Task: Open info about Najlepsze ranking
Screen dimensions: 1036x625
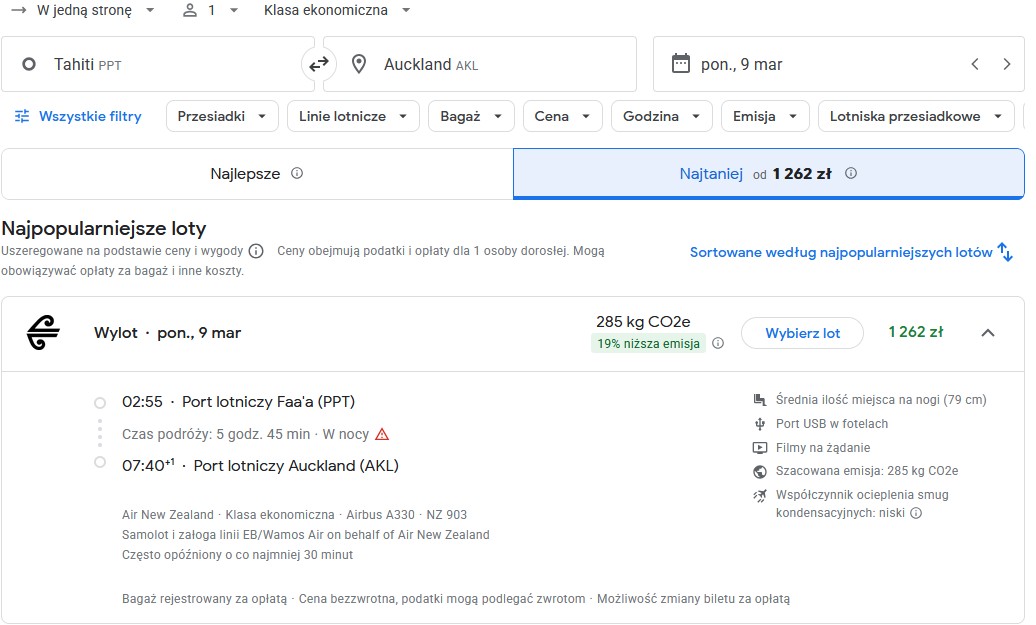Action: 297,173
